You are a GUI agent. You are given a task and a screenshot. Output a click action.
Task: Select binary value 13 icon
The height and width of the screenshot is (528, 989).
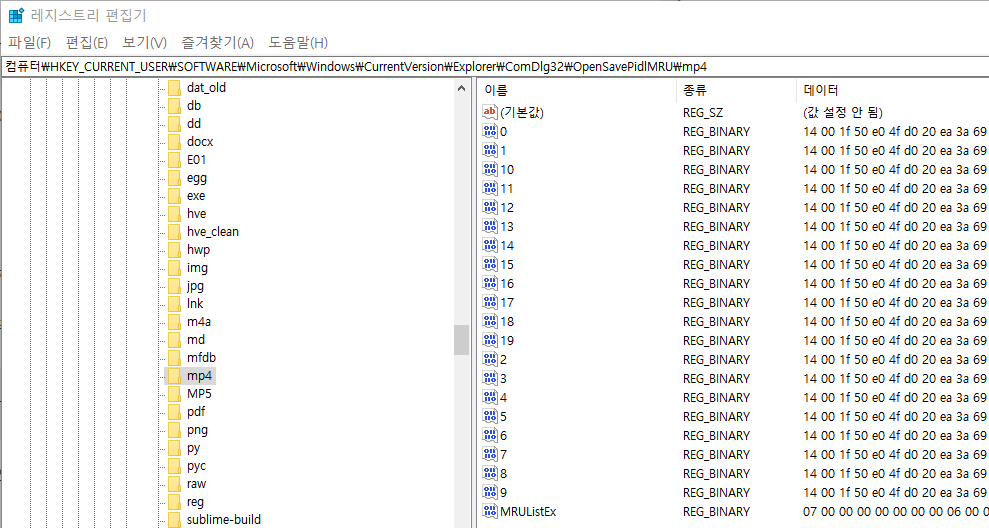(x=490, y=226)
